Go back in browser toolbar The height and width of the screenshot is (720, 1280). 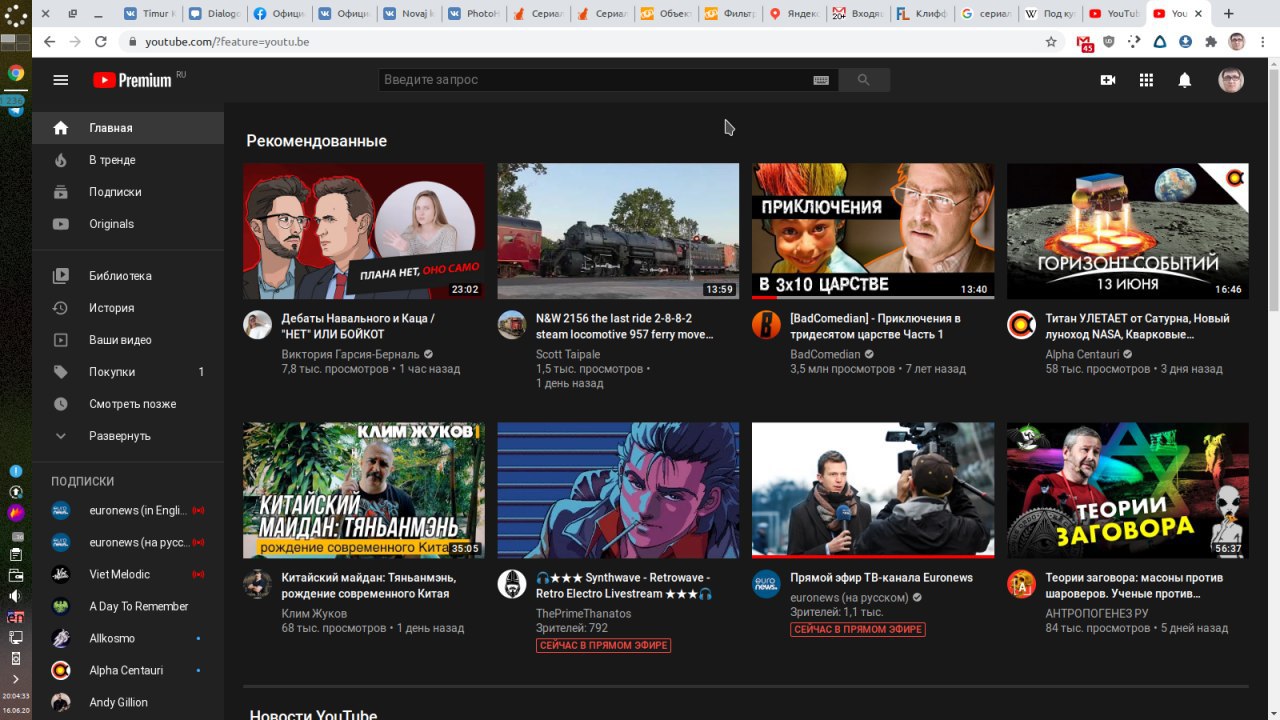pyautogui.click(x=48, y=42)
